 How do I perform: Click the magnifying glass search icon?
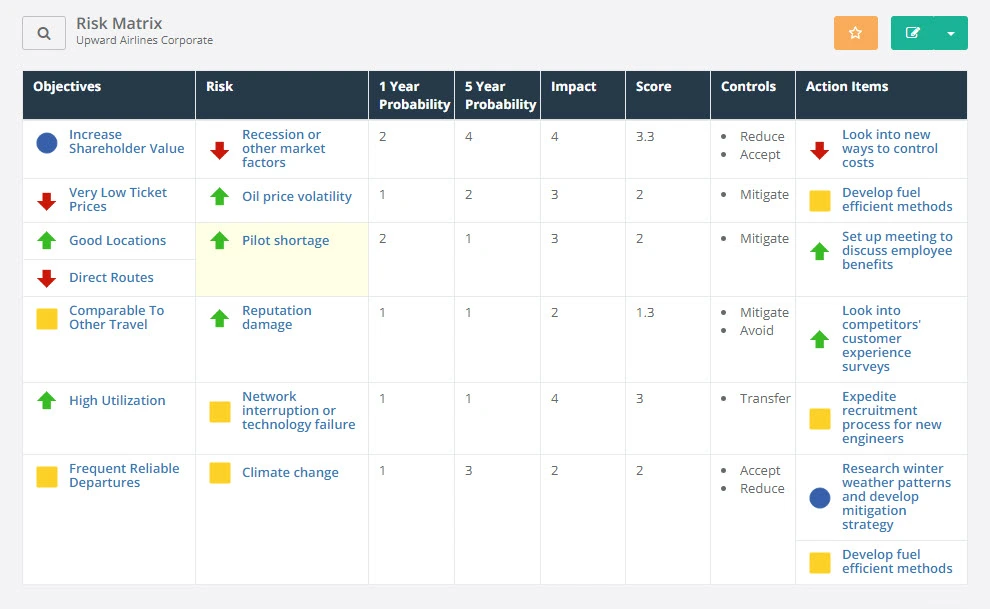pos(43,32)
